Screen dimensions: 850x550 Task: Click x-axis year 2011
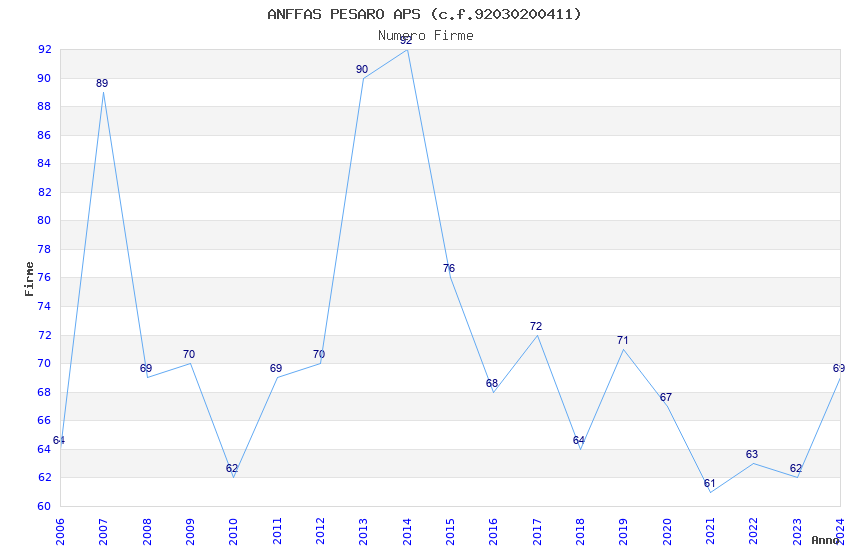[x=277, y=532]
